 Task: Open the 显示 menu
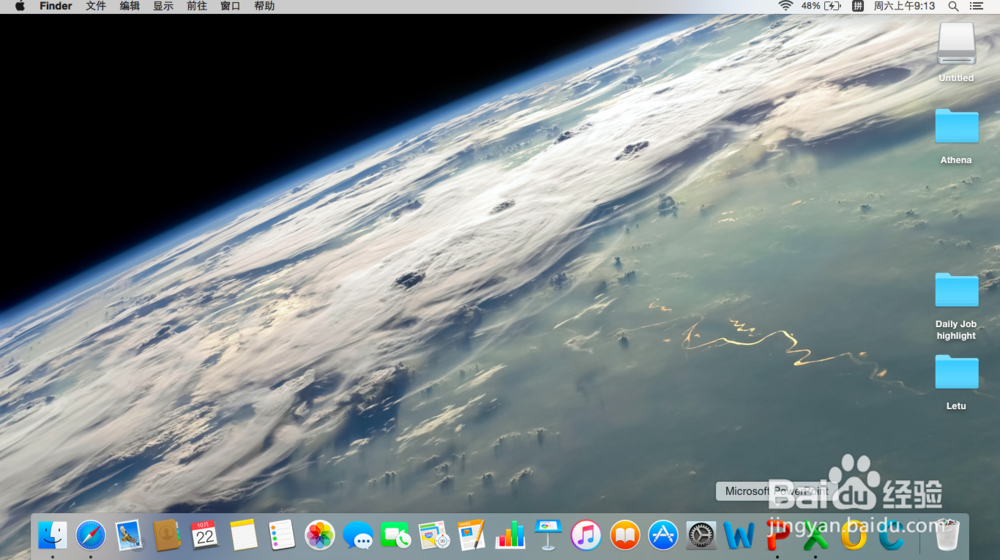pyautogui.click(x=163, y=6)
